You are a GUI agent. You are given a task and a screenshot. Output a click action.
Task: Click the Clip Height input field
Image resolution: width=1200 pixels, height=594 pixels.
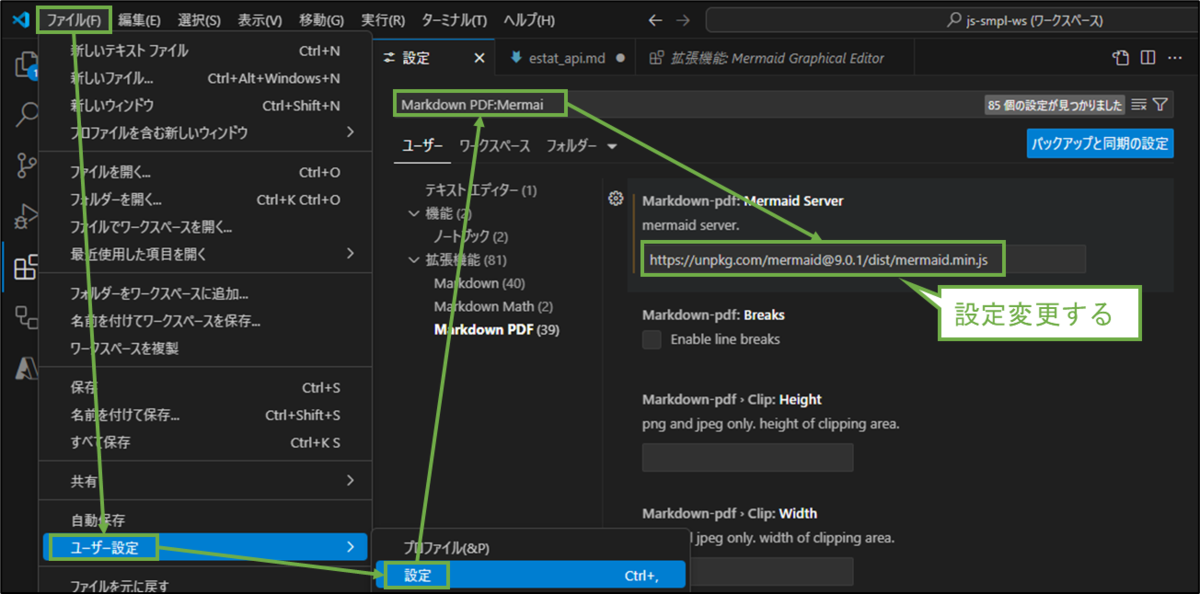point(747,458)
